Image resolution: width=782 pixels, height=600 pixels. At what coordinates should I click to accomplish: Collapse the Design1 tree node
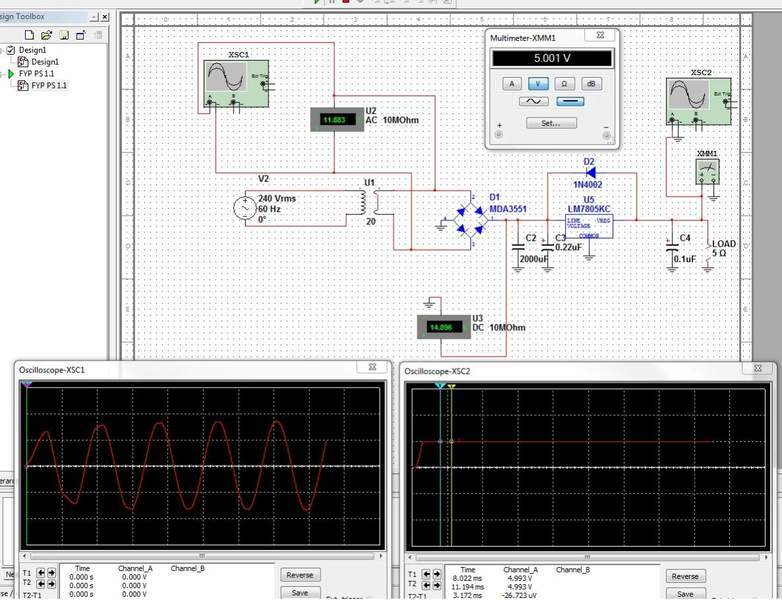pyautogui.click(x=3, y=50)
